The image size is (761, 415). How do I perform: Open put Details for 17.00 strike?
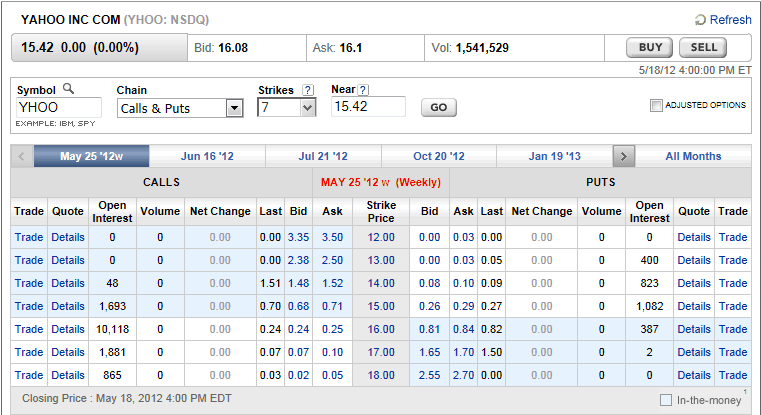tap(694, 352)
